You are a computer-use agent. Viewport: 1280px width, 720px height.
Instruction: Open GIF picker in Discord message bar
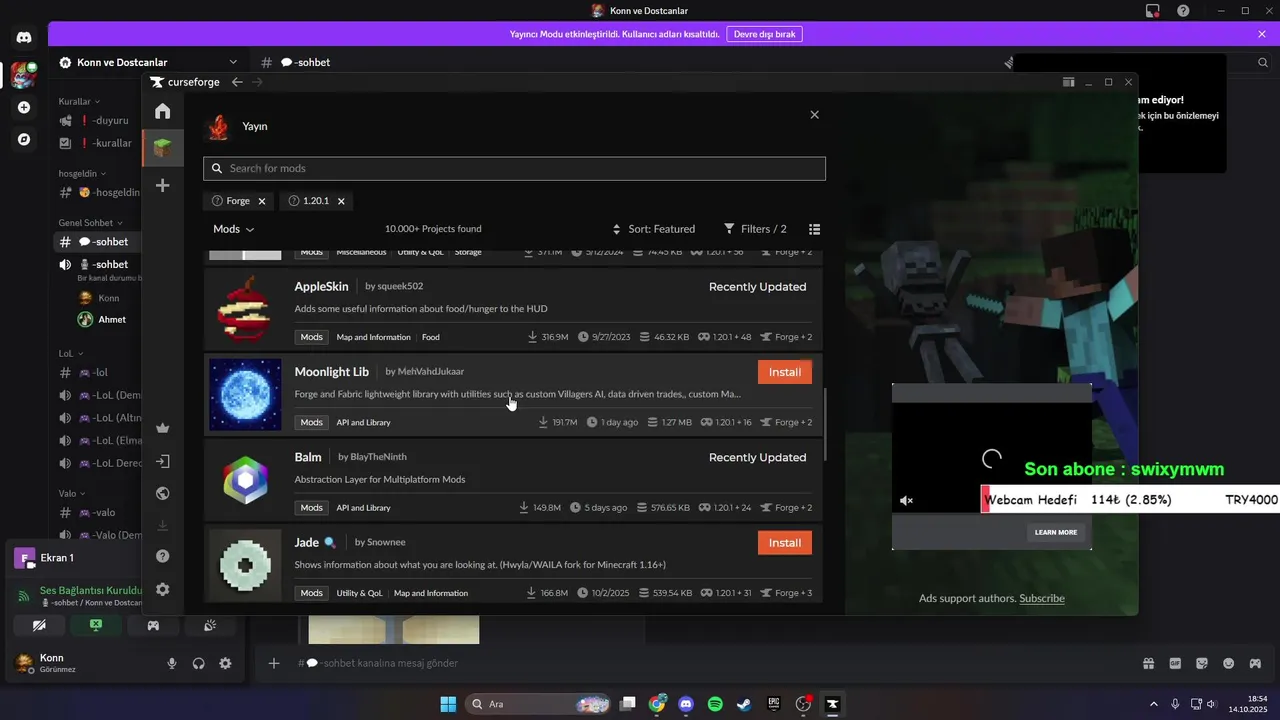1175,663
